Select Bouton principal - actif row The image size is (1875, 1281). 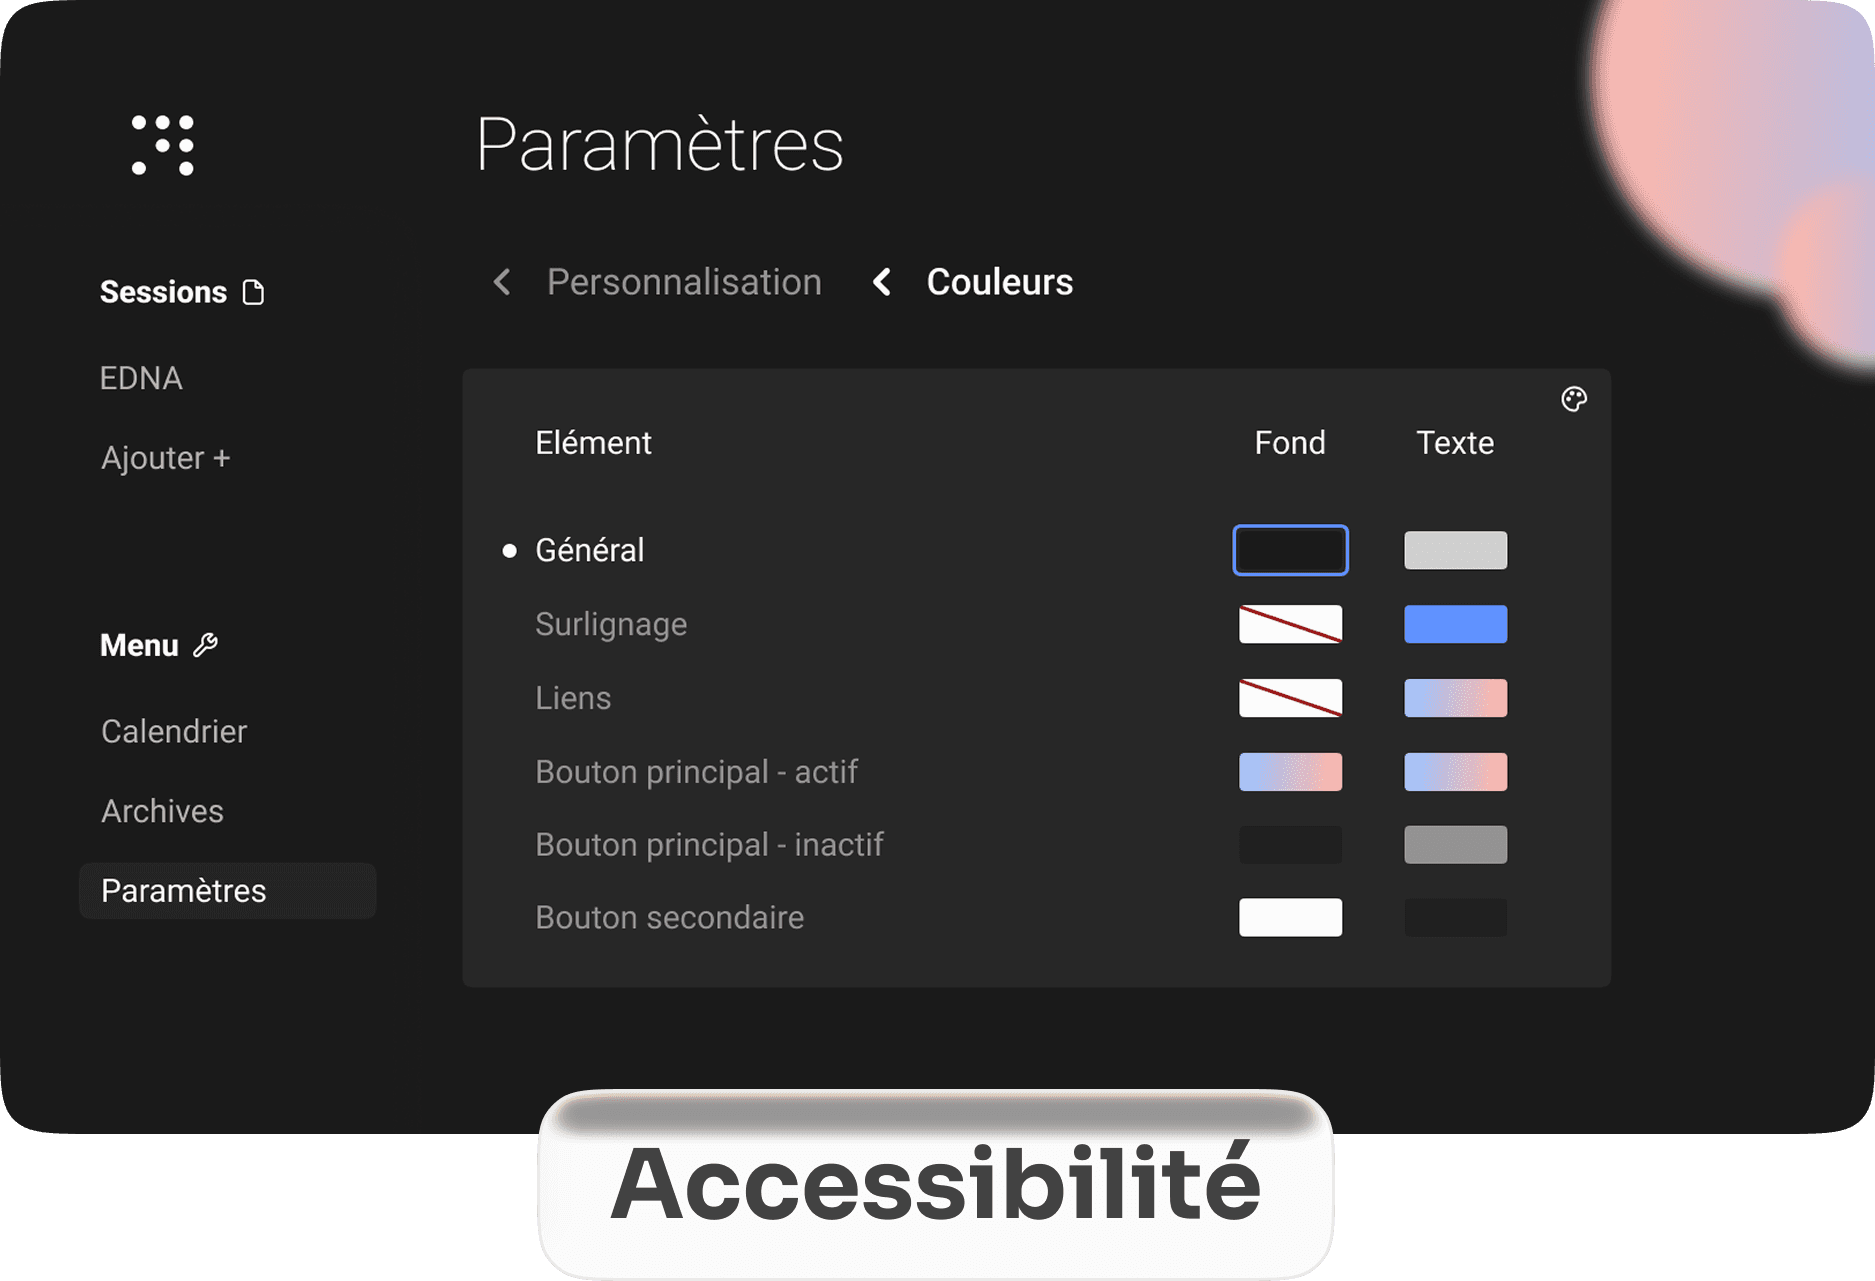coord(696,772)
